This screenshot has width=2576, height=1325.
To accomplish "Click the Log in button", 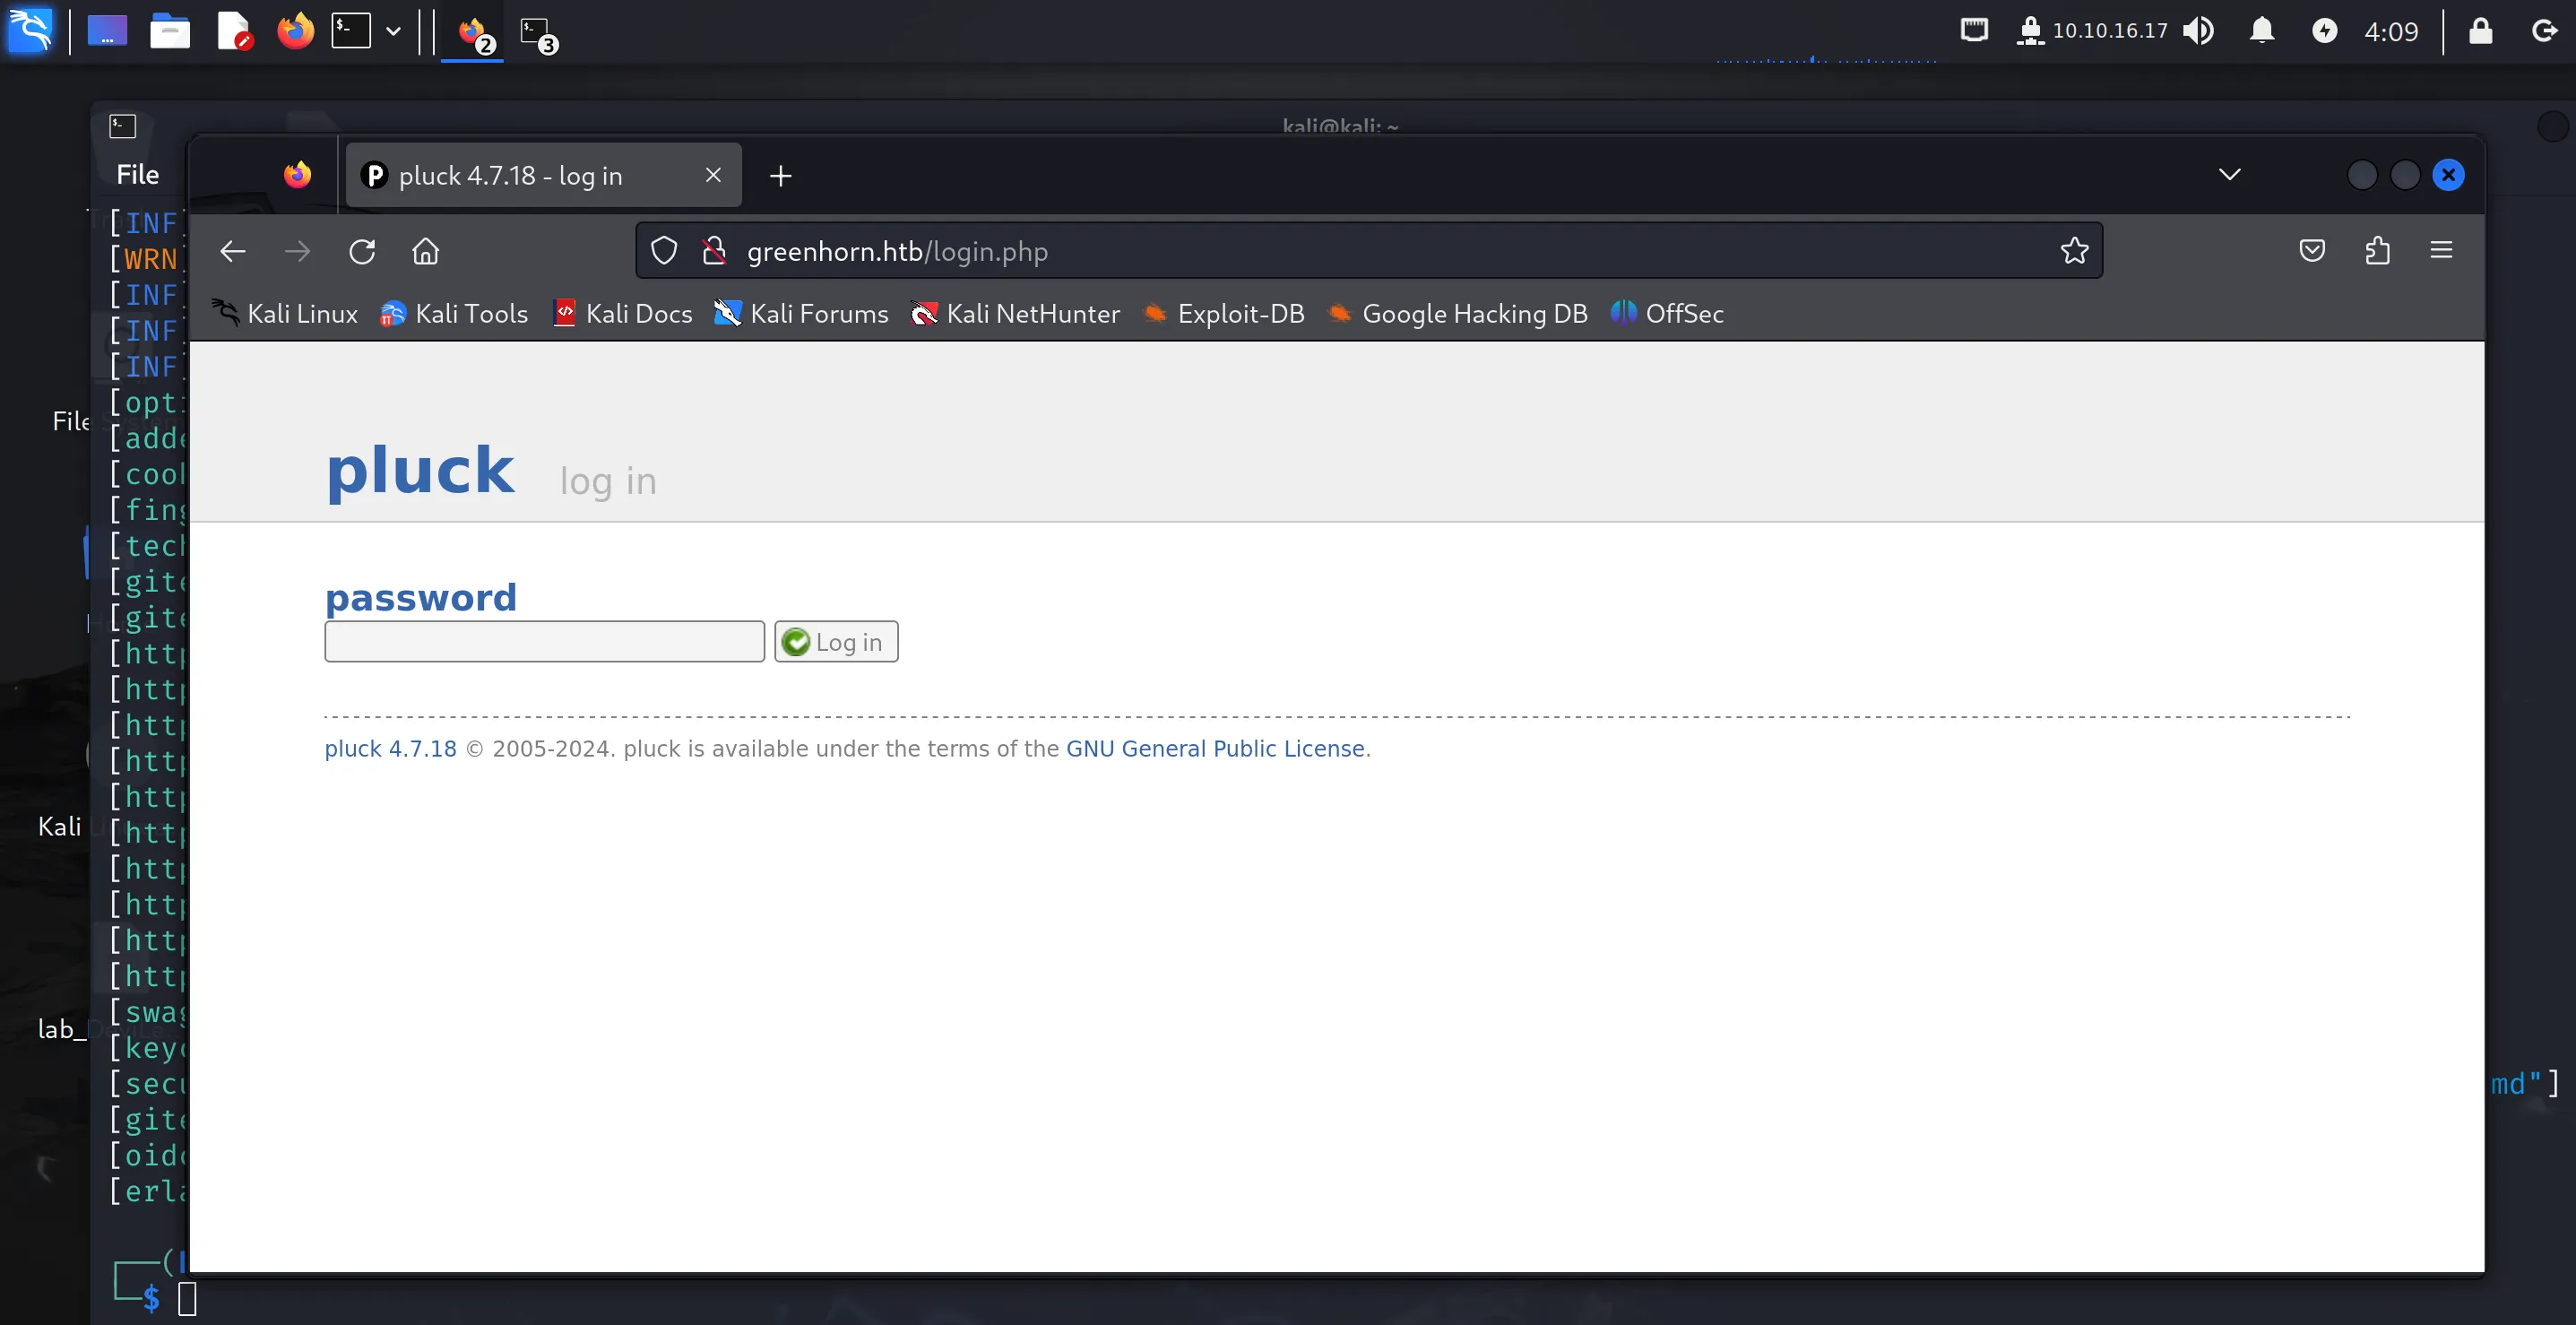I will (836, 642).
